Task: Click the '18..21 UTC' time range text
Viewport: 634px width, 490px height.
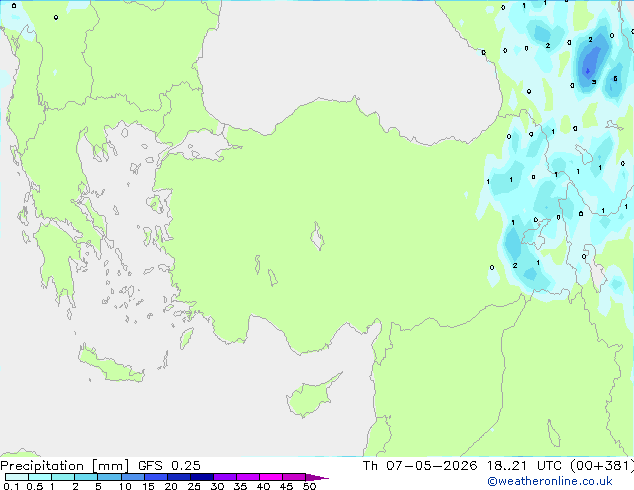Action: click(524, 466)
